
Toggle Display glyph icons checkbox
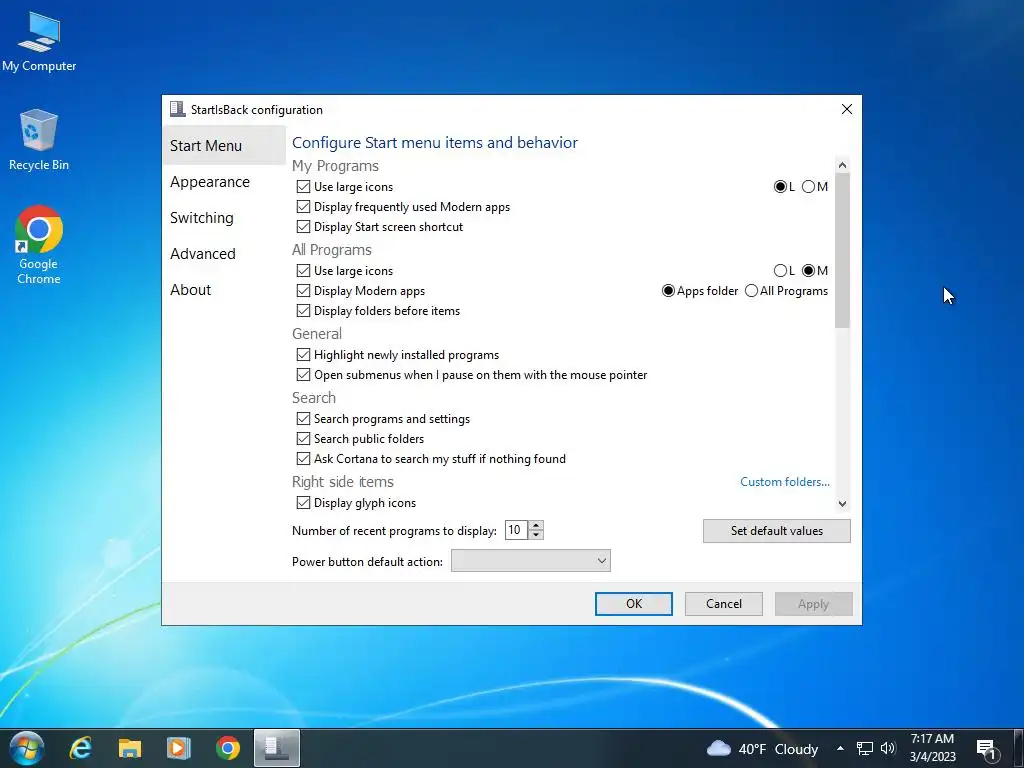coord(303,503)
